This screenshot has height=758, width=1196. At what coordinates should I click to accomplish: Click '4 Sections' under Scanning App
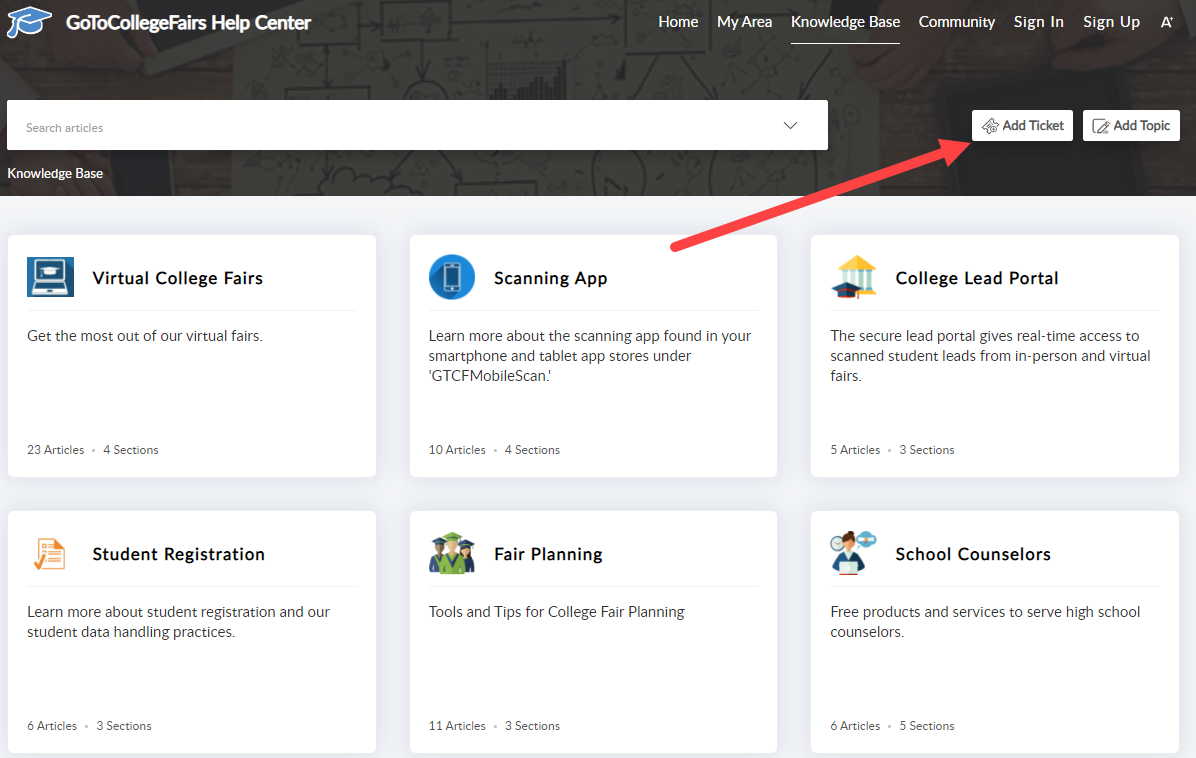(532, 450)
